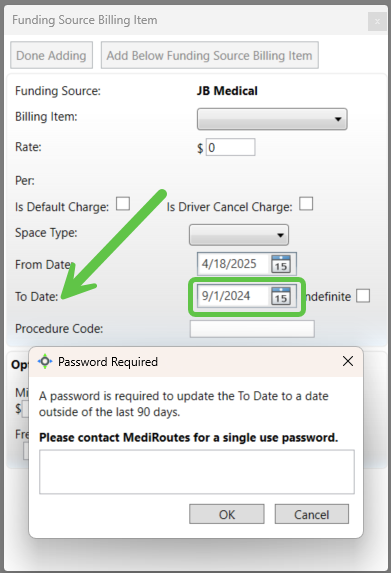The height and width of the screenshot is (573, 391).
Task: Check the Is Driver Cancel Charge box
Action: coord(306,204)
